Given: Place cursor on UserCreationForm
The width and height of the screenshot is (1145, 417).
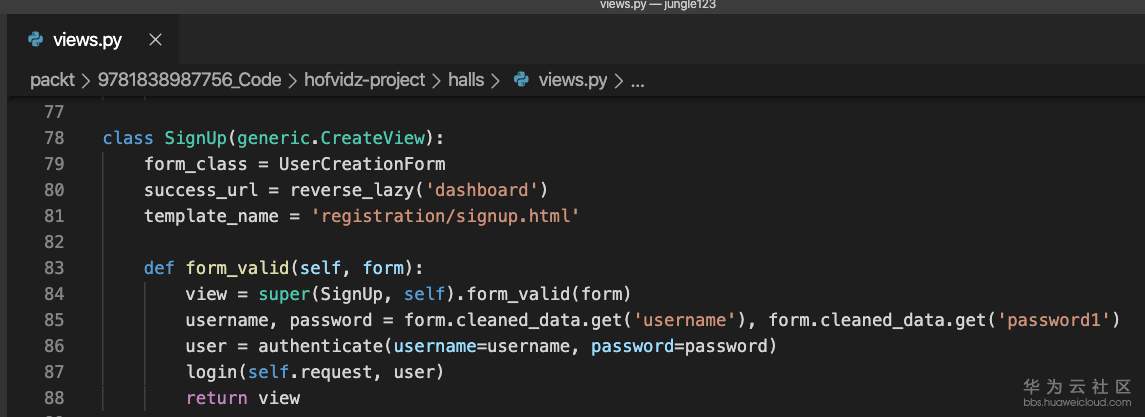Looking at the screenshot, I should point(362,164).
